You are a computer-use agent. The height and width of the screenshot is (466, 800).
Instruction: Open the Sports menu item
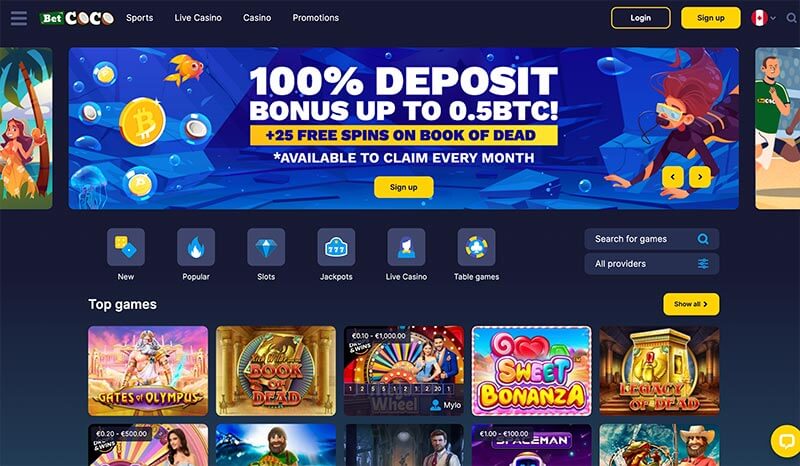tap(139, 18)
